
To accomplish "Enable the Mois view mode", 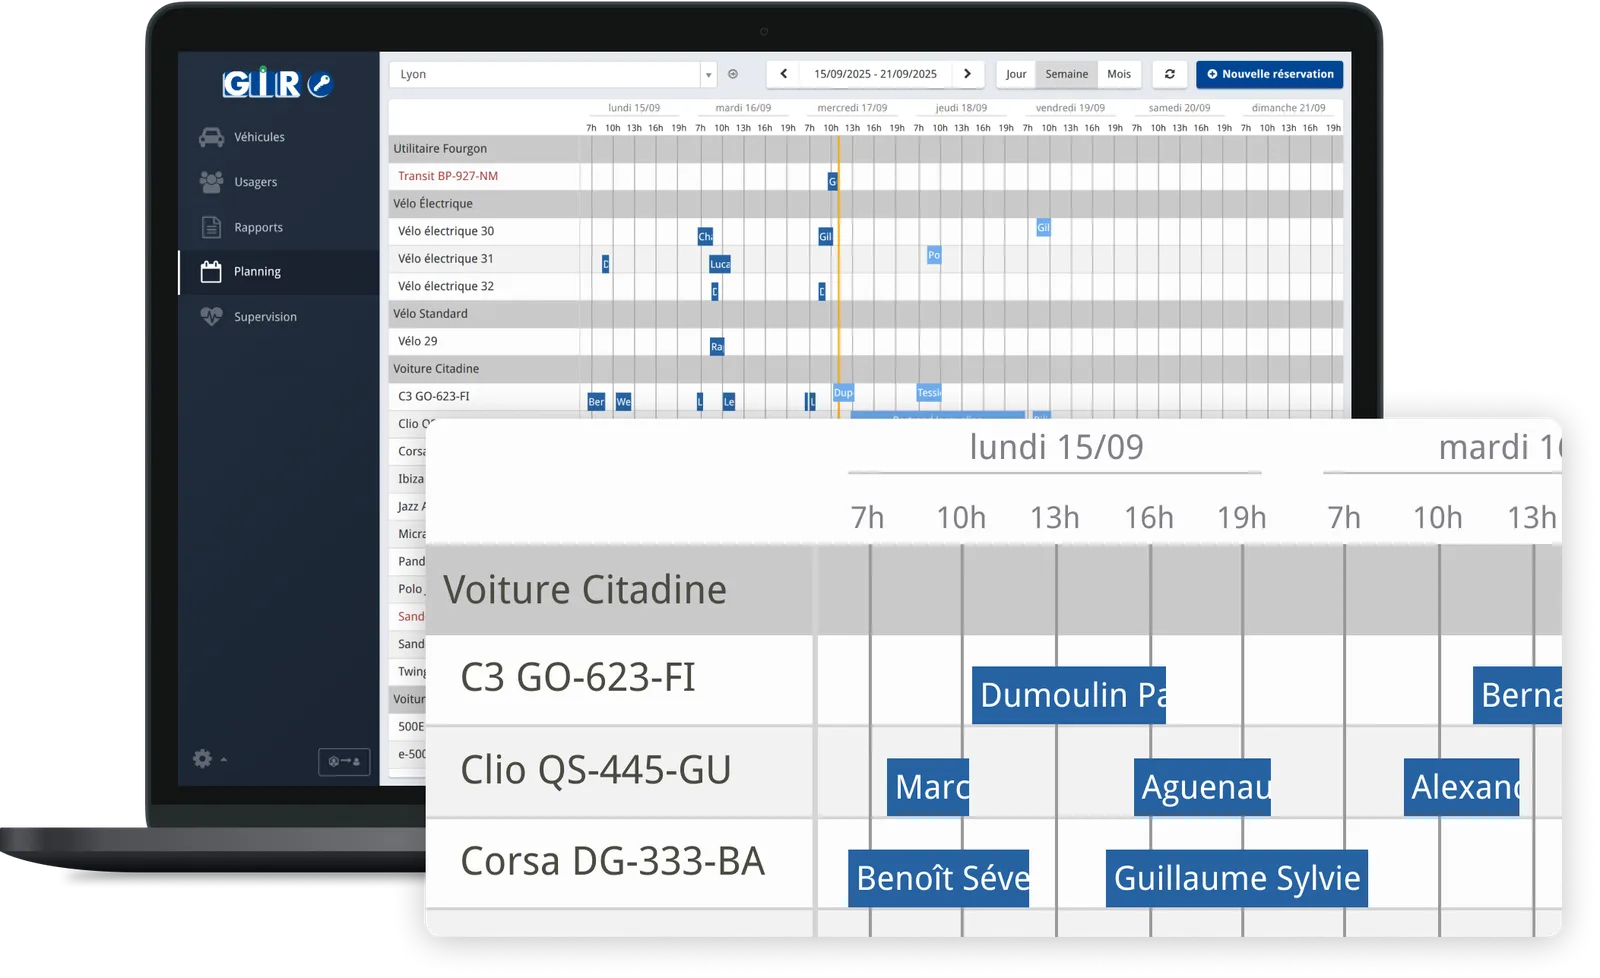I will pyautogui.click(x=1119, y=74).
